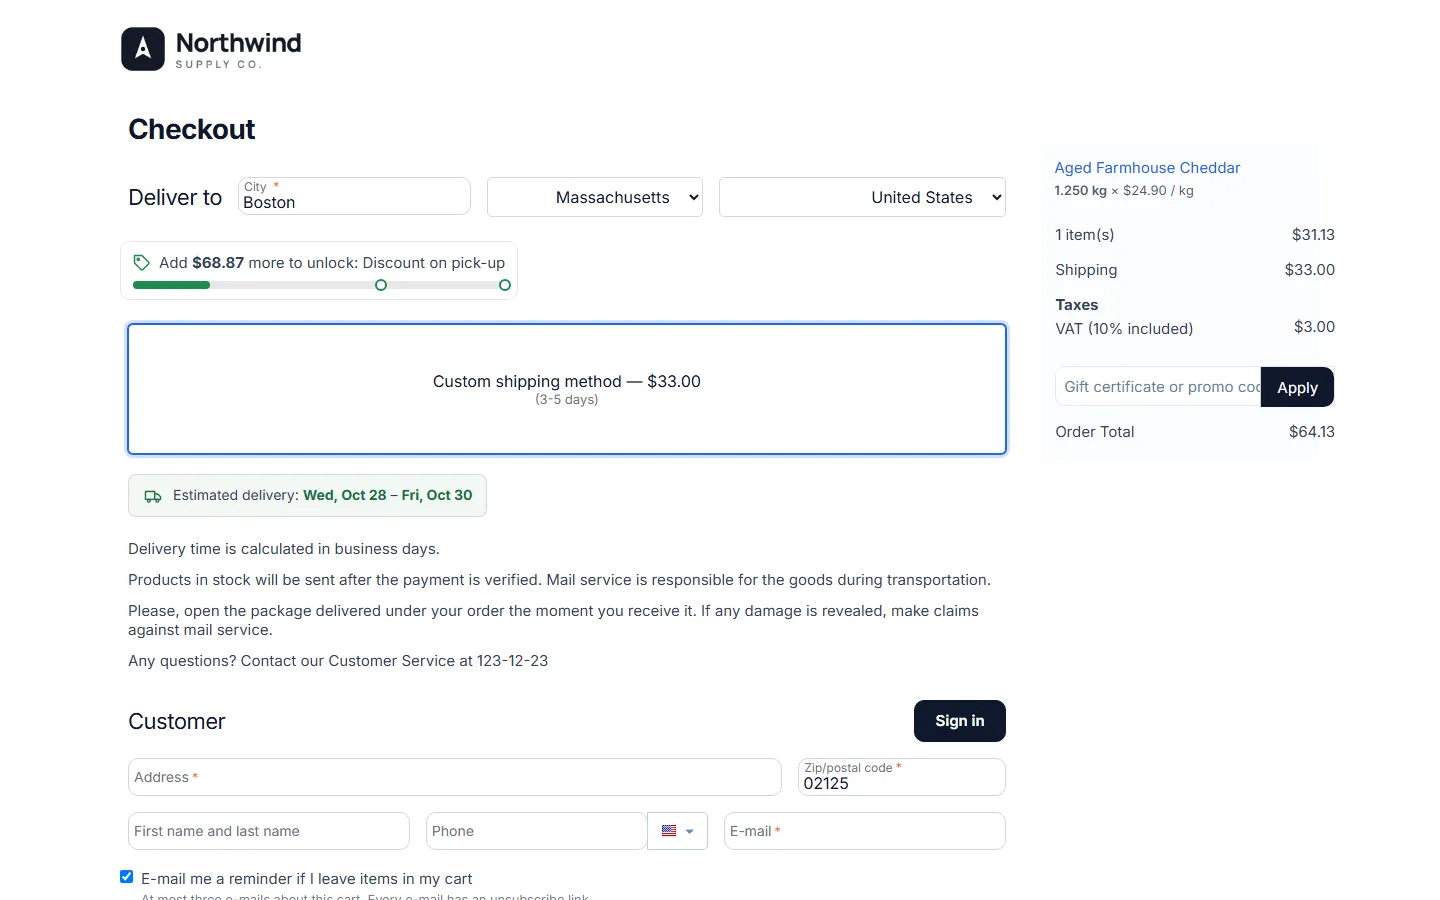
Task: Click the Order Total amount $64.13
Action: point(1312,432)
